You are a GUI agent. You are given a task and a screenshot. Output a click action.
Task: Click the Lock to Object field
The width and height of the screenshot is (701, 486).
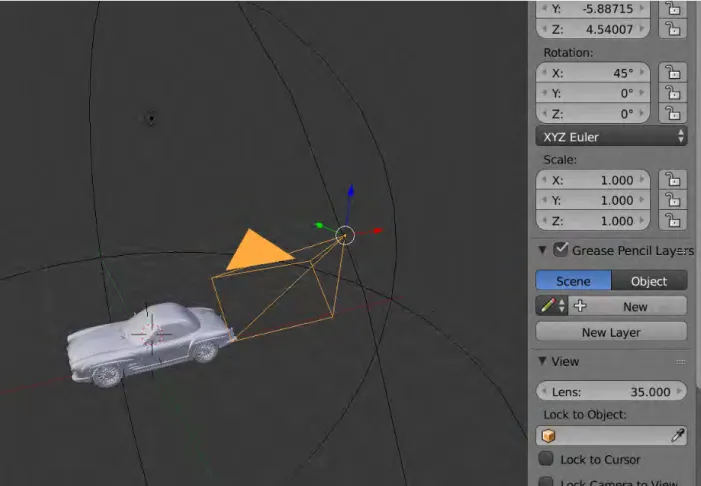point(611,435)
